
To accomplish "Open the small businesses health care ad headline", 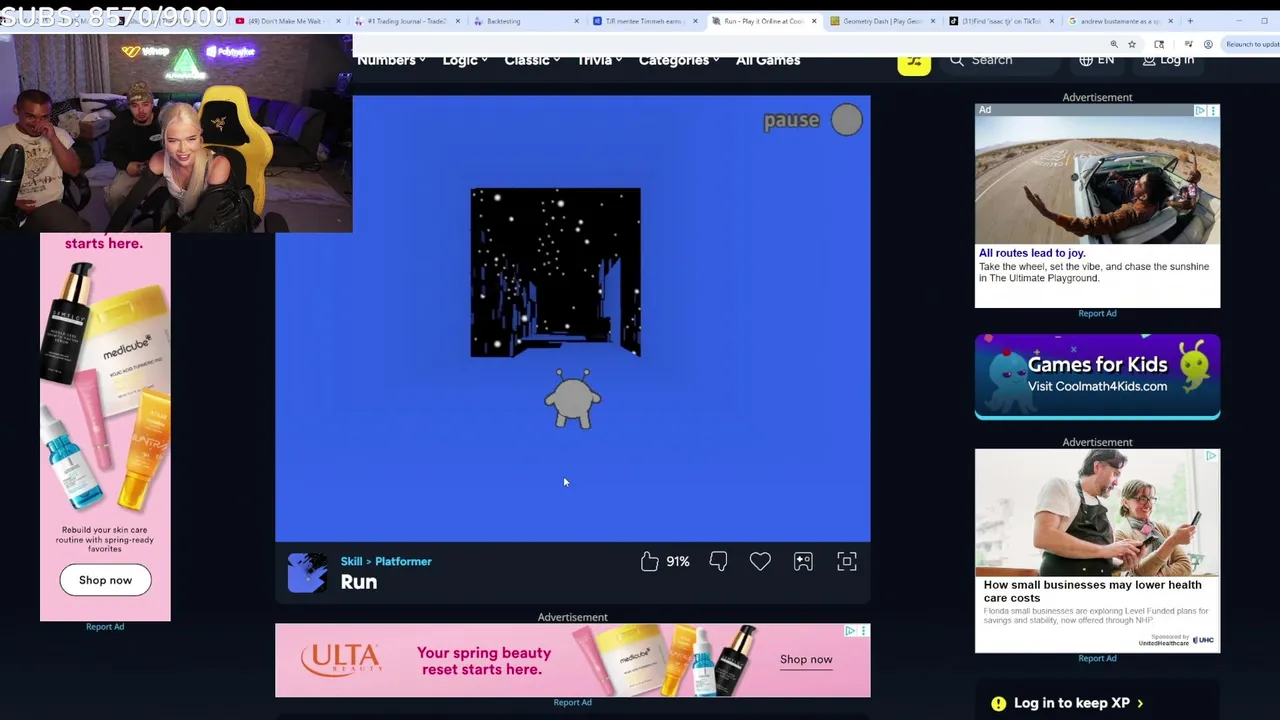I will point(1092,591).
